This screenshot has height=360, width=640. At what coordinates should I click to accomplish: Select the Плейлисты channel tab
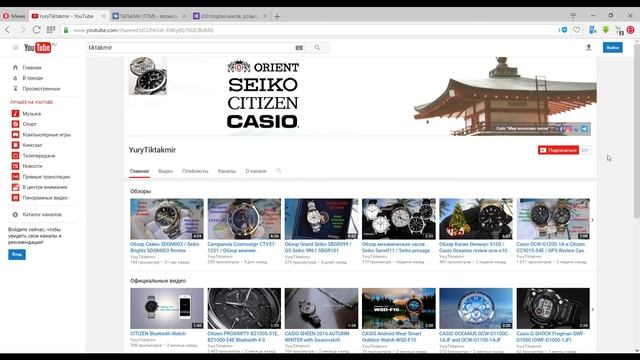pyautogui.click(x=195, y=171)
